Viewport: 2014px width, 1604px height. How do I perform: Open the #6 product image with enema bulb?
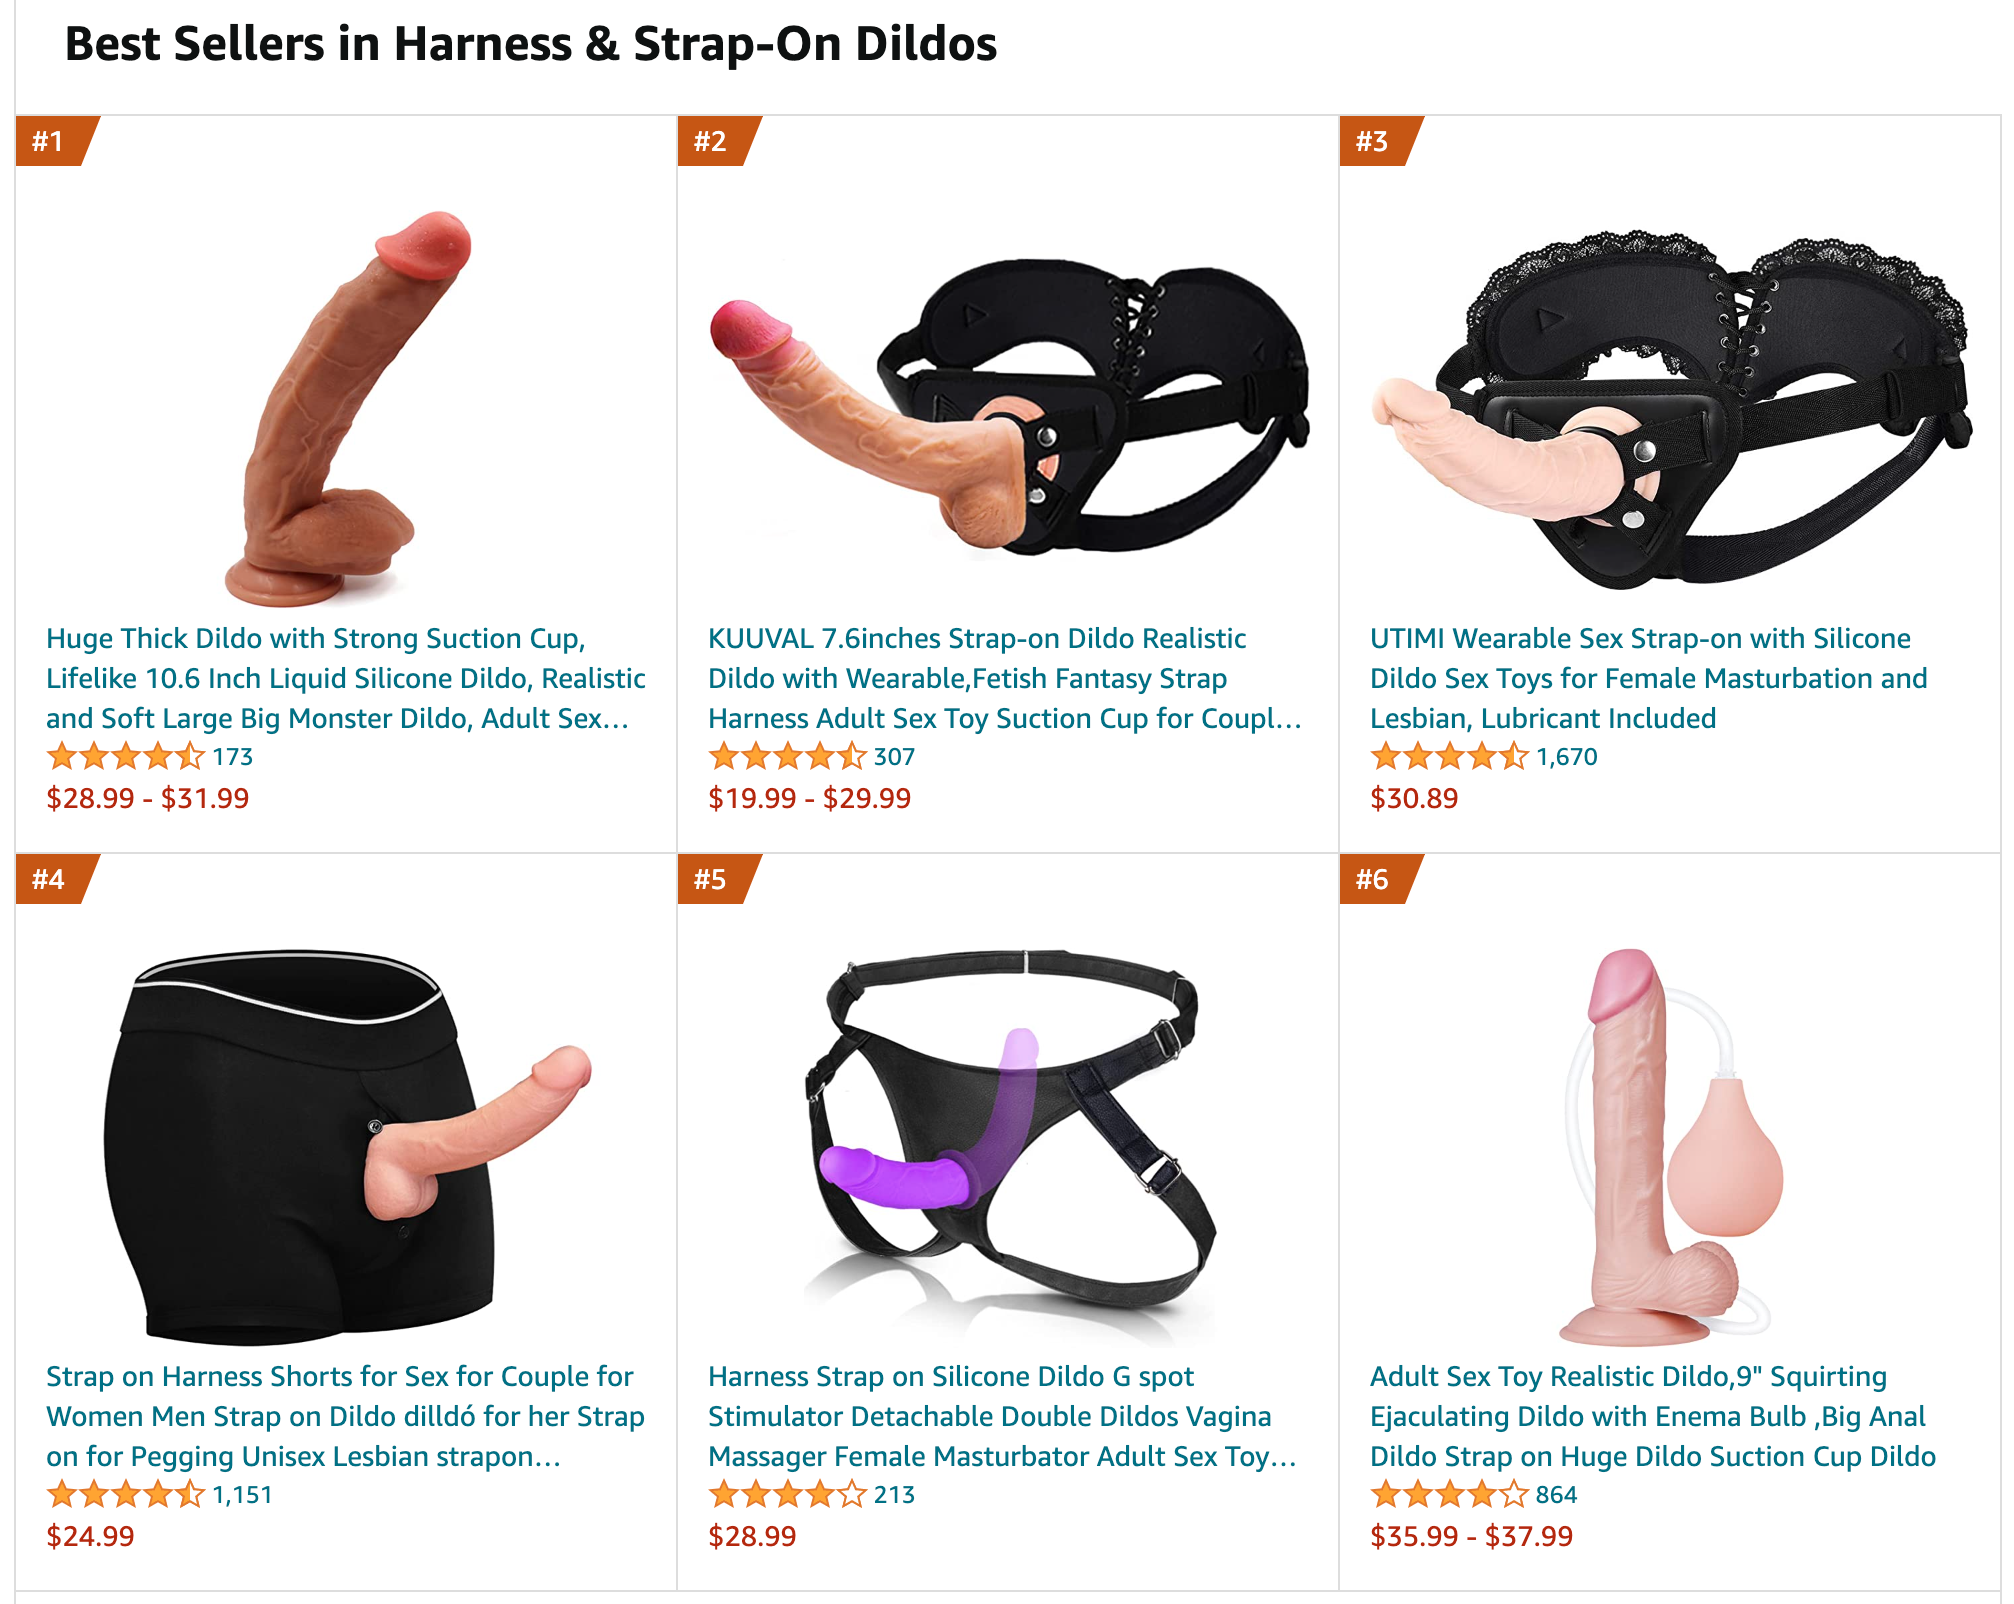pyautogui.click(x=1670, y=1146)
